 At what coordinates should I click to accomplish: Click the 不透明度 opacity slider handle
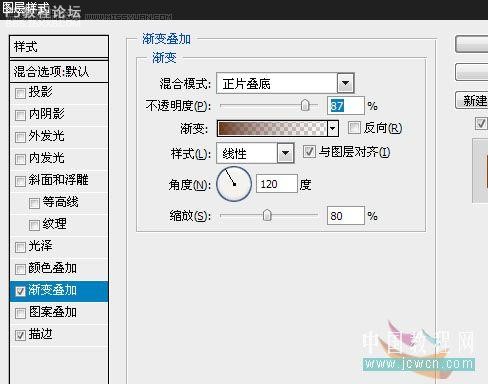point(305,105)
